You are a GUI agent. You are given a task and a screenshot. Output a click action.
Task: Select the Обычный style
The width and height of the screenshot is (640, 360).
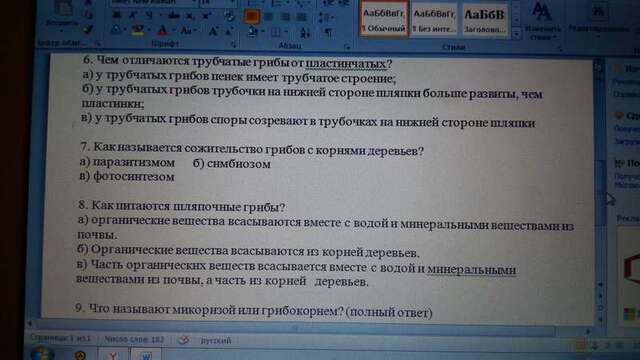384,20
